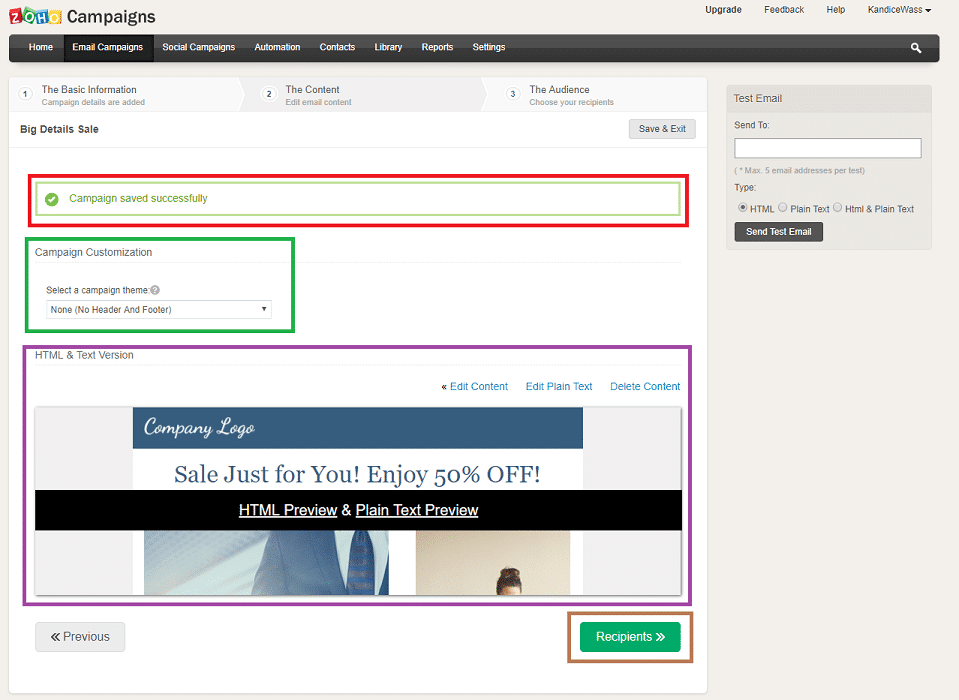This screenshot has height=700, width=959.
Task: Open the Contacts tab
Action: coord(337,47)
